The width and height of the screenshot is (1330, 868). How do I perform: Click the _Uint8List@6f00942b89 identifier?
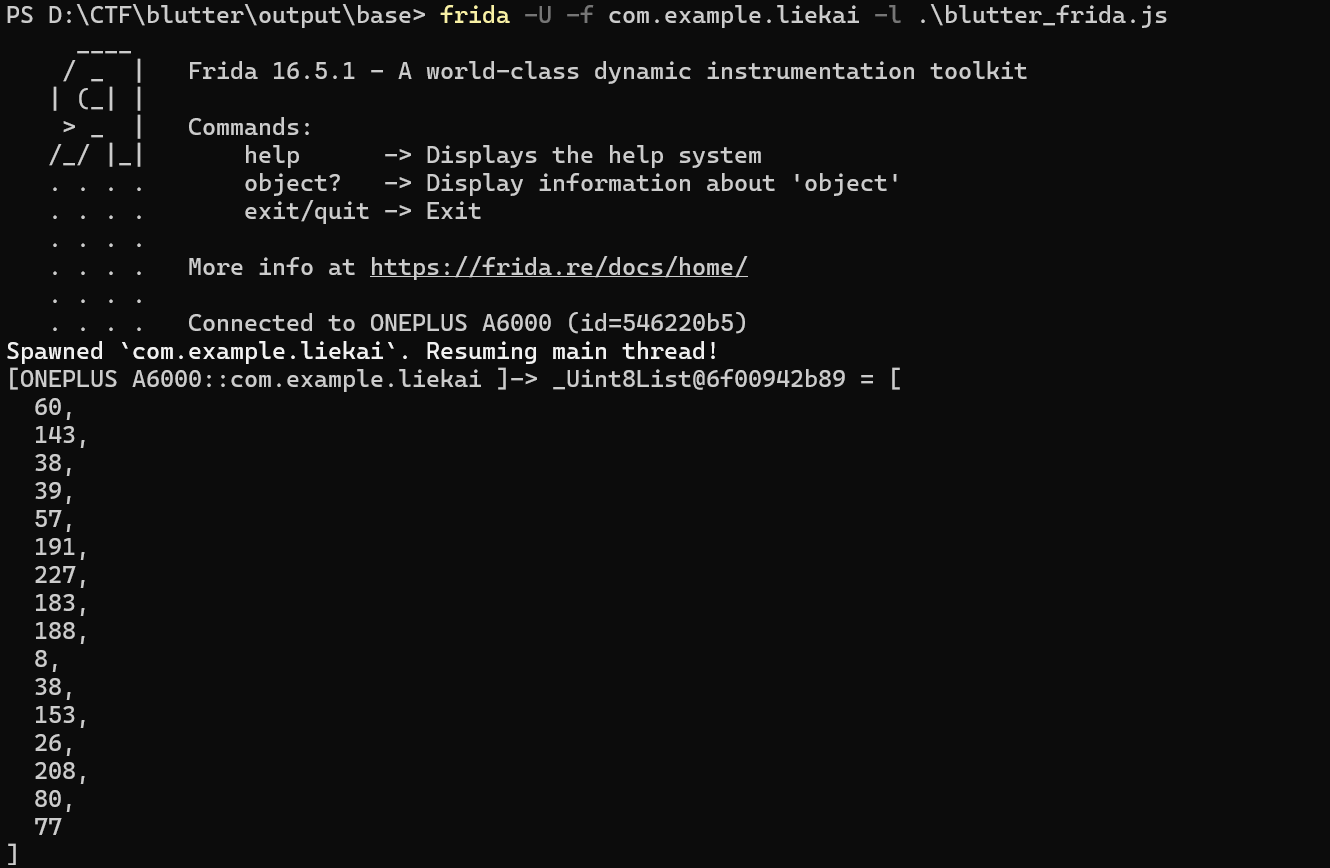tap(699, 379)
